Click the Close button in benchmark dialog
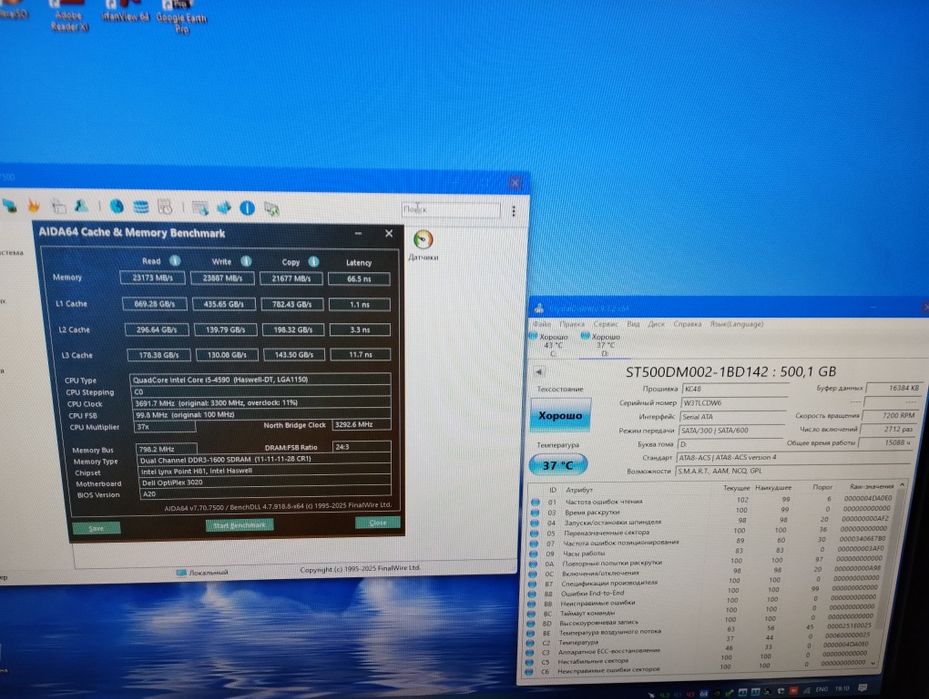The image size is (929, 699). (377, 522)
